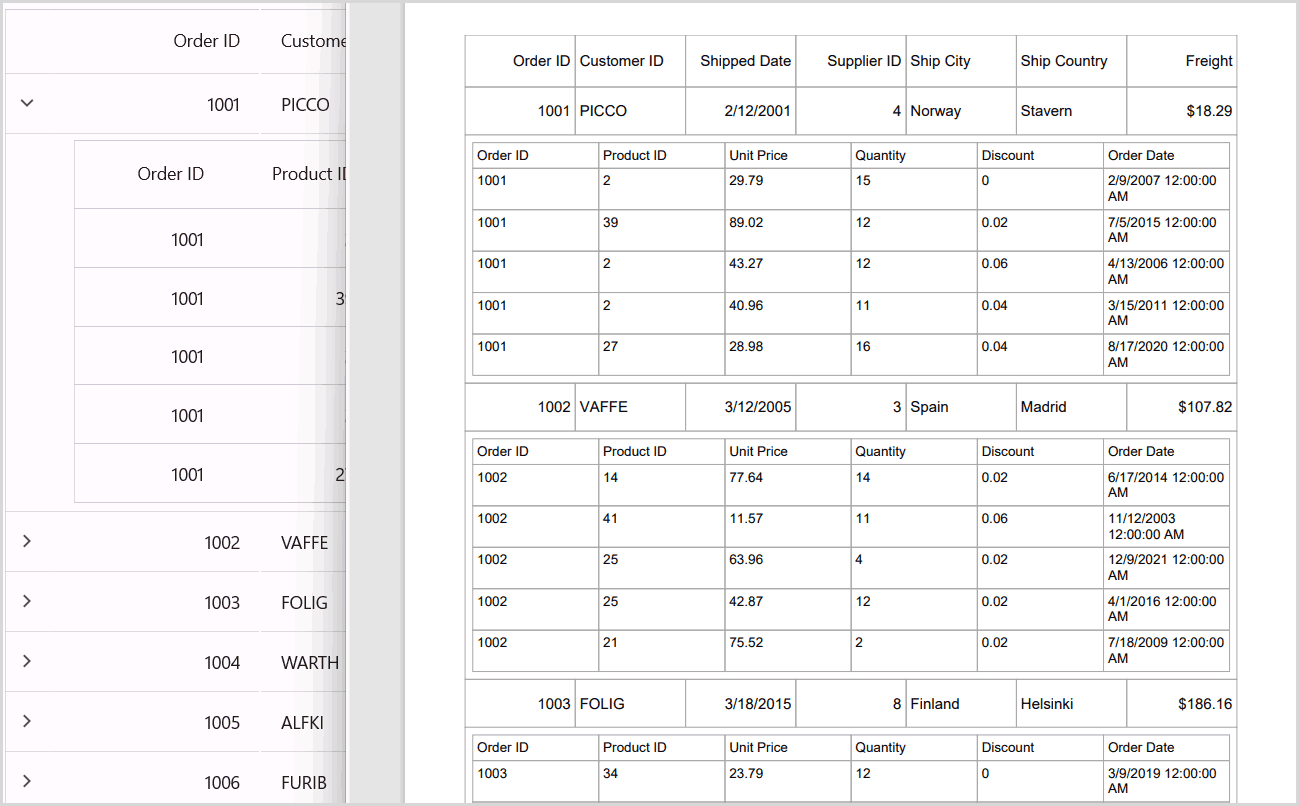The height and width of the screenshot is (806, 1299).
Task: Expand the row for order 1005 ALFKI
Action: 27,722
